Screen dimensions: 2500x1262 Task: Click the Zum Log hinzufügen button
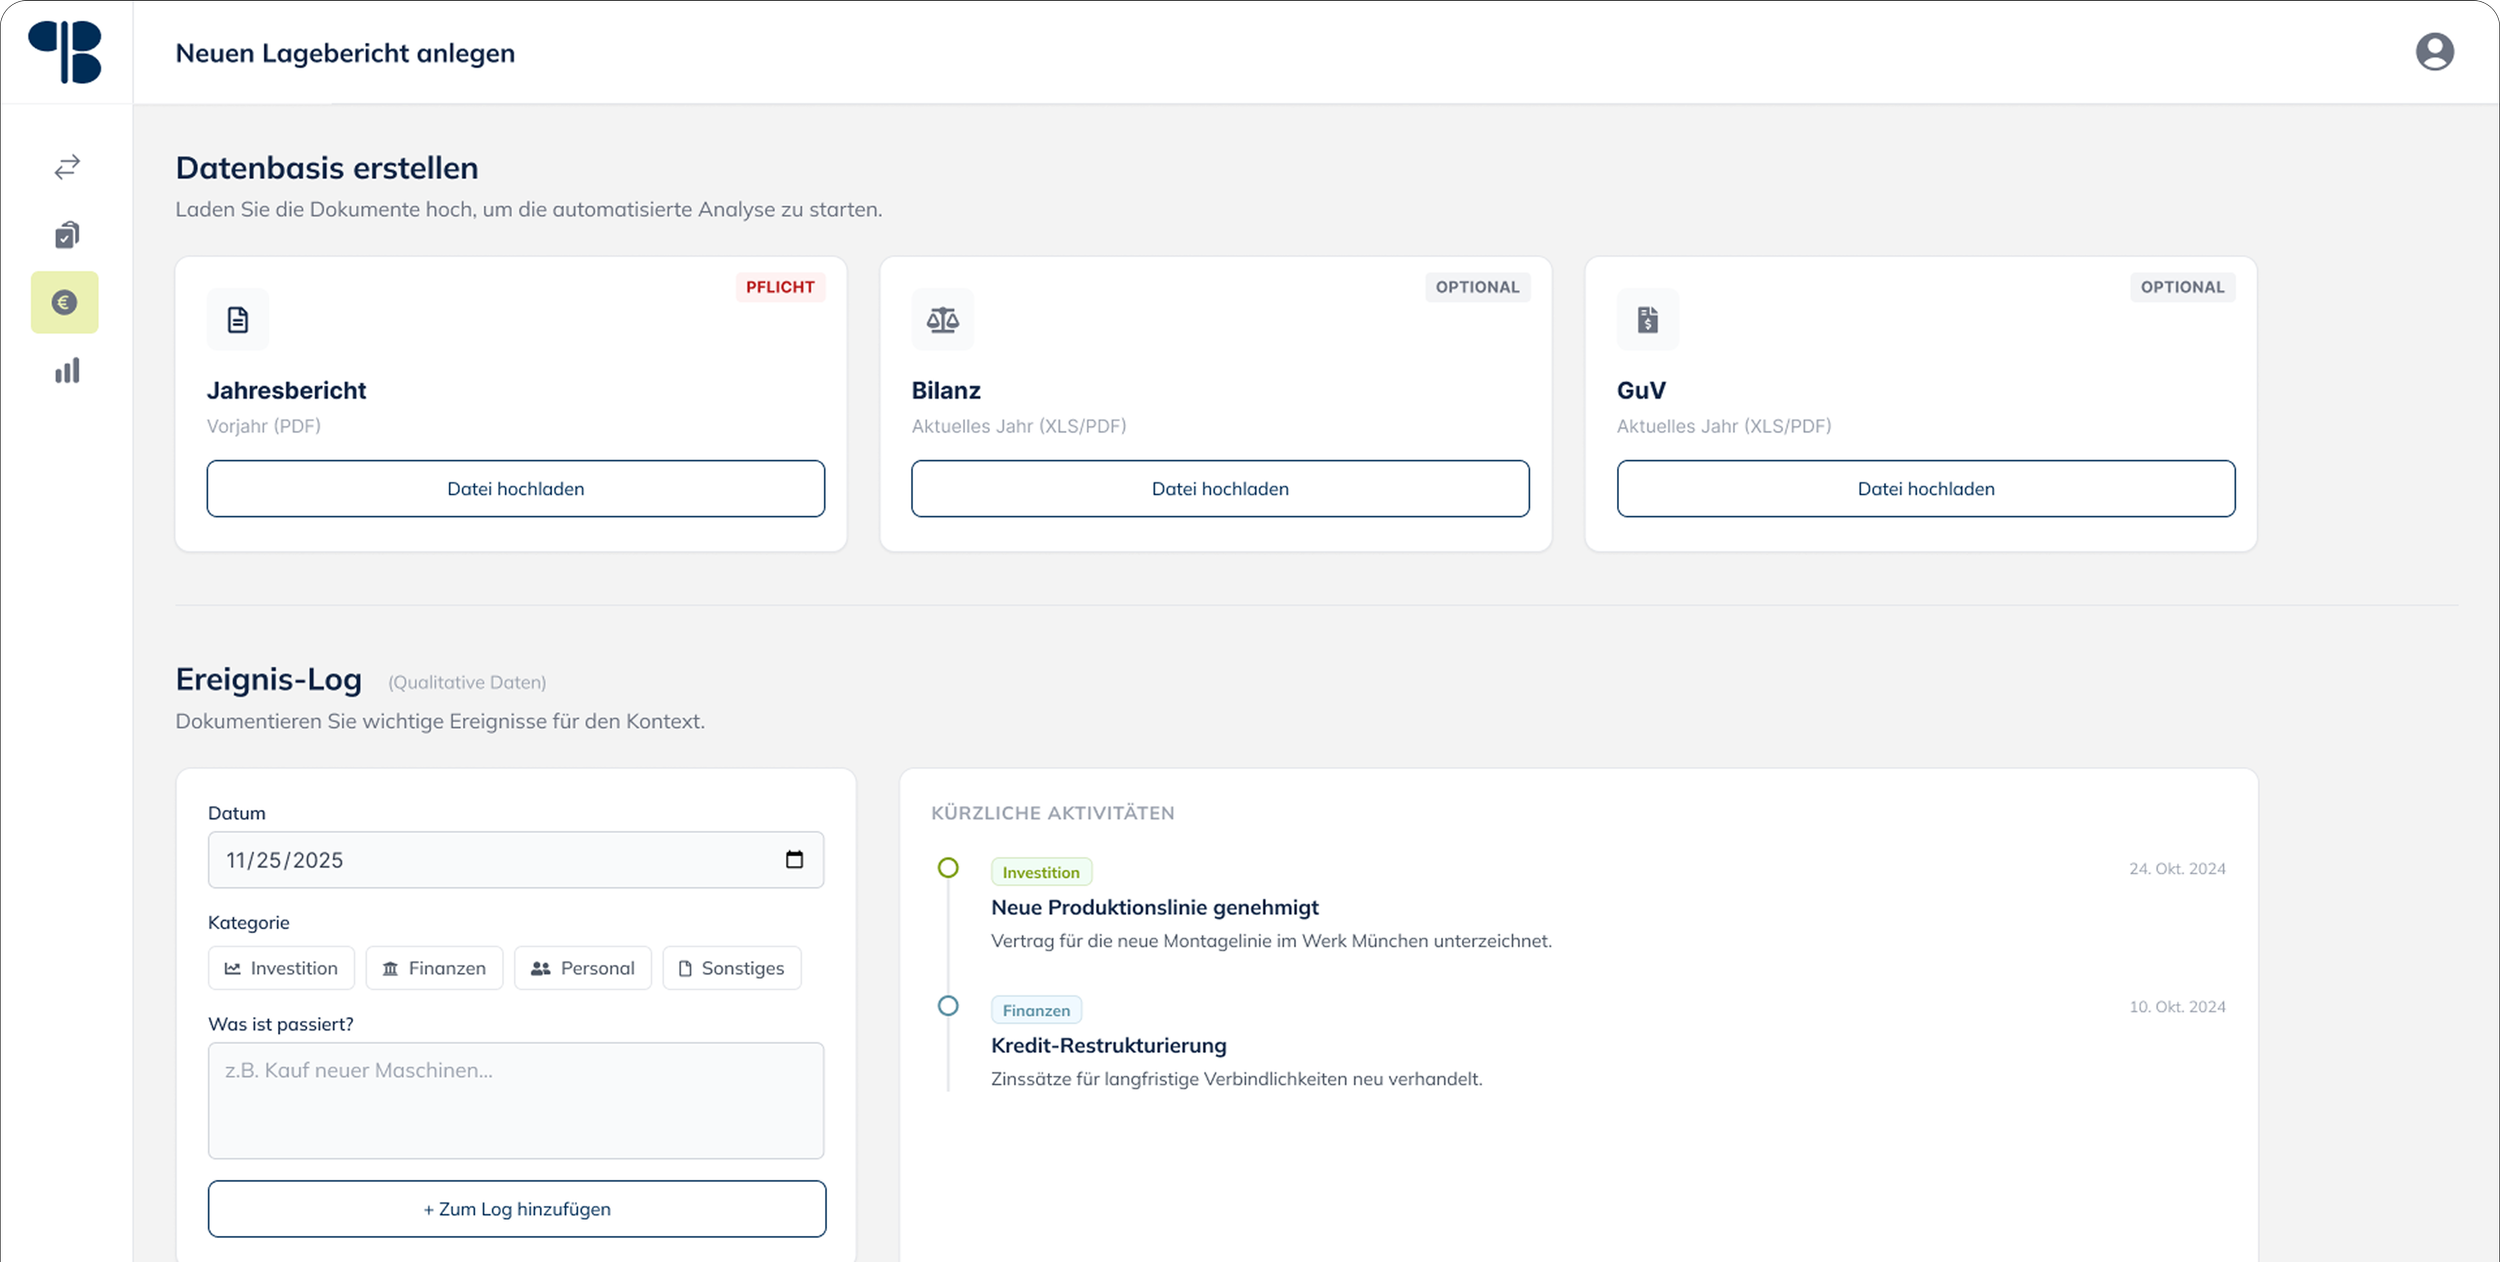point(516,1209)
